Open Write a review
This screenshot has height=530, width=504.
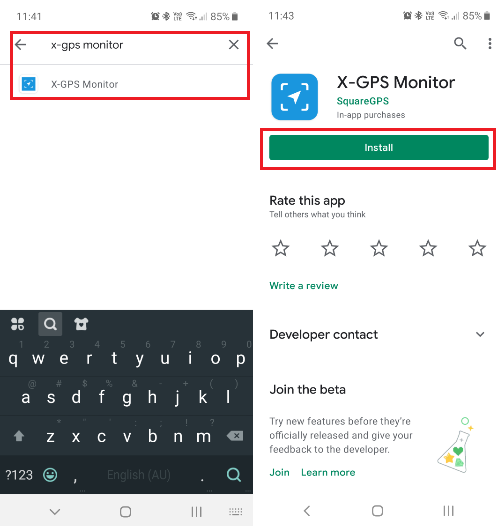coord(304,286)
